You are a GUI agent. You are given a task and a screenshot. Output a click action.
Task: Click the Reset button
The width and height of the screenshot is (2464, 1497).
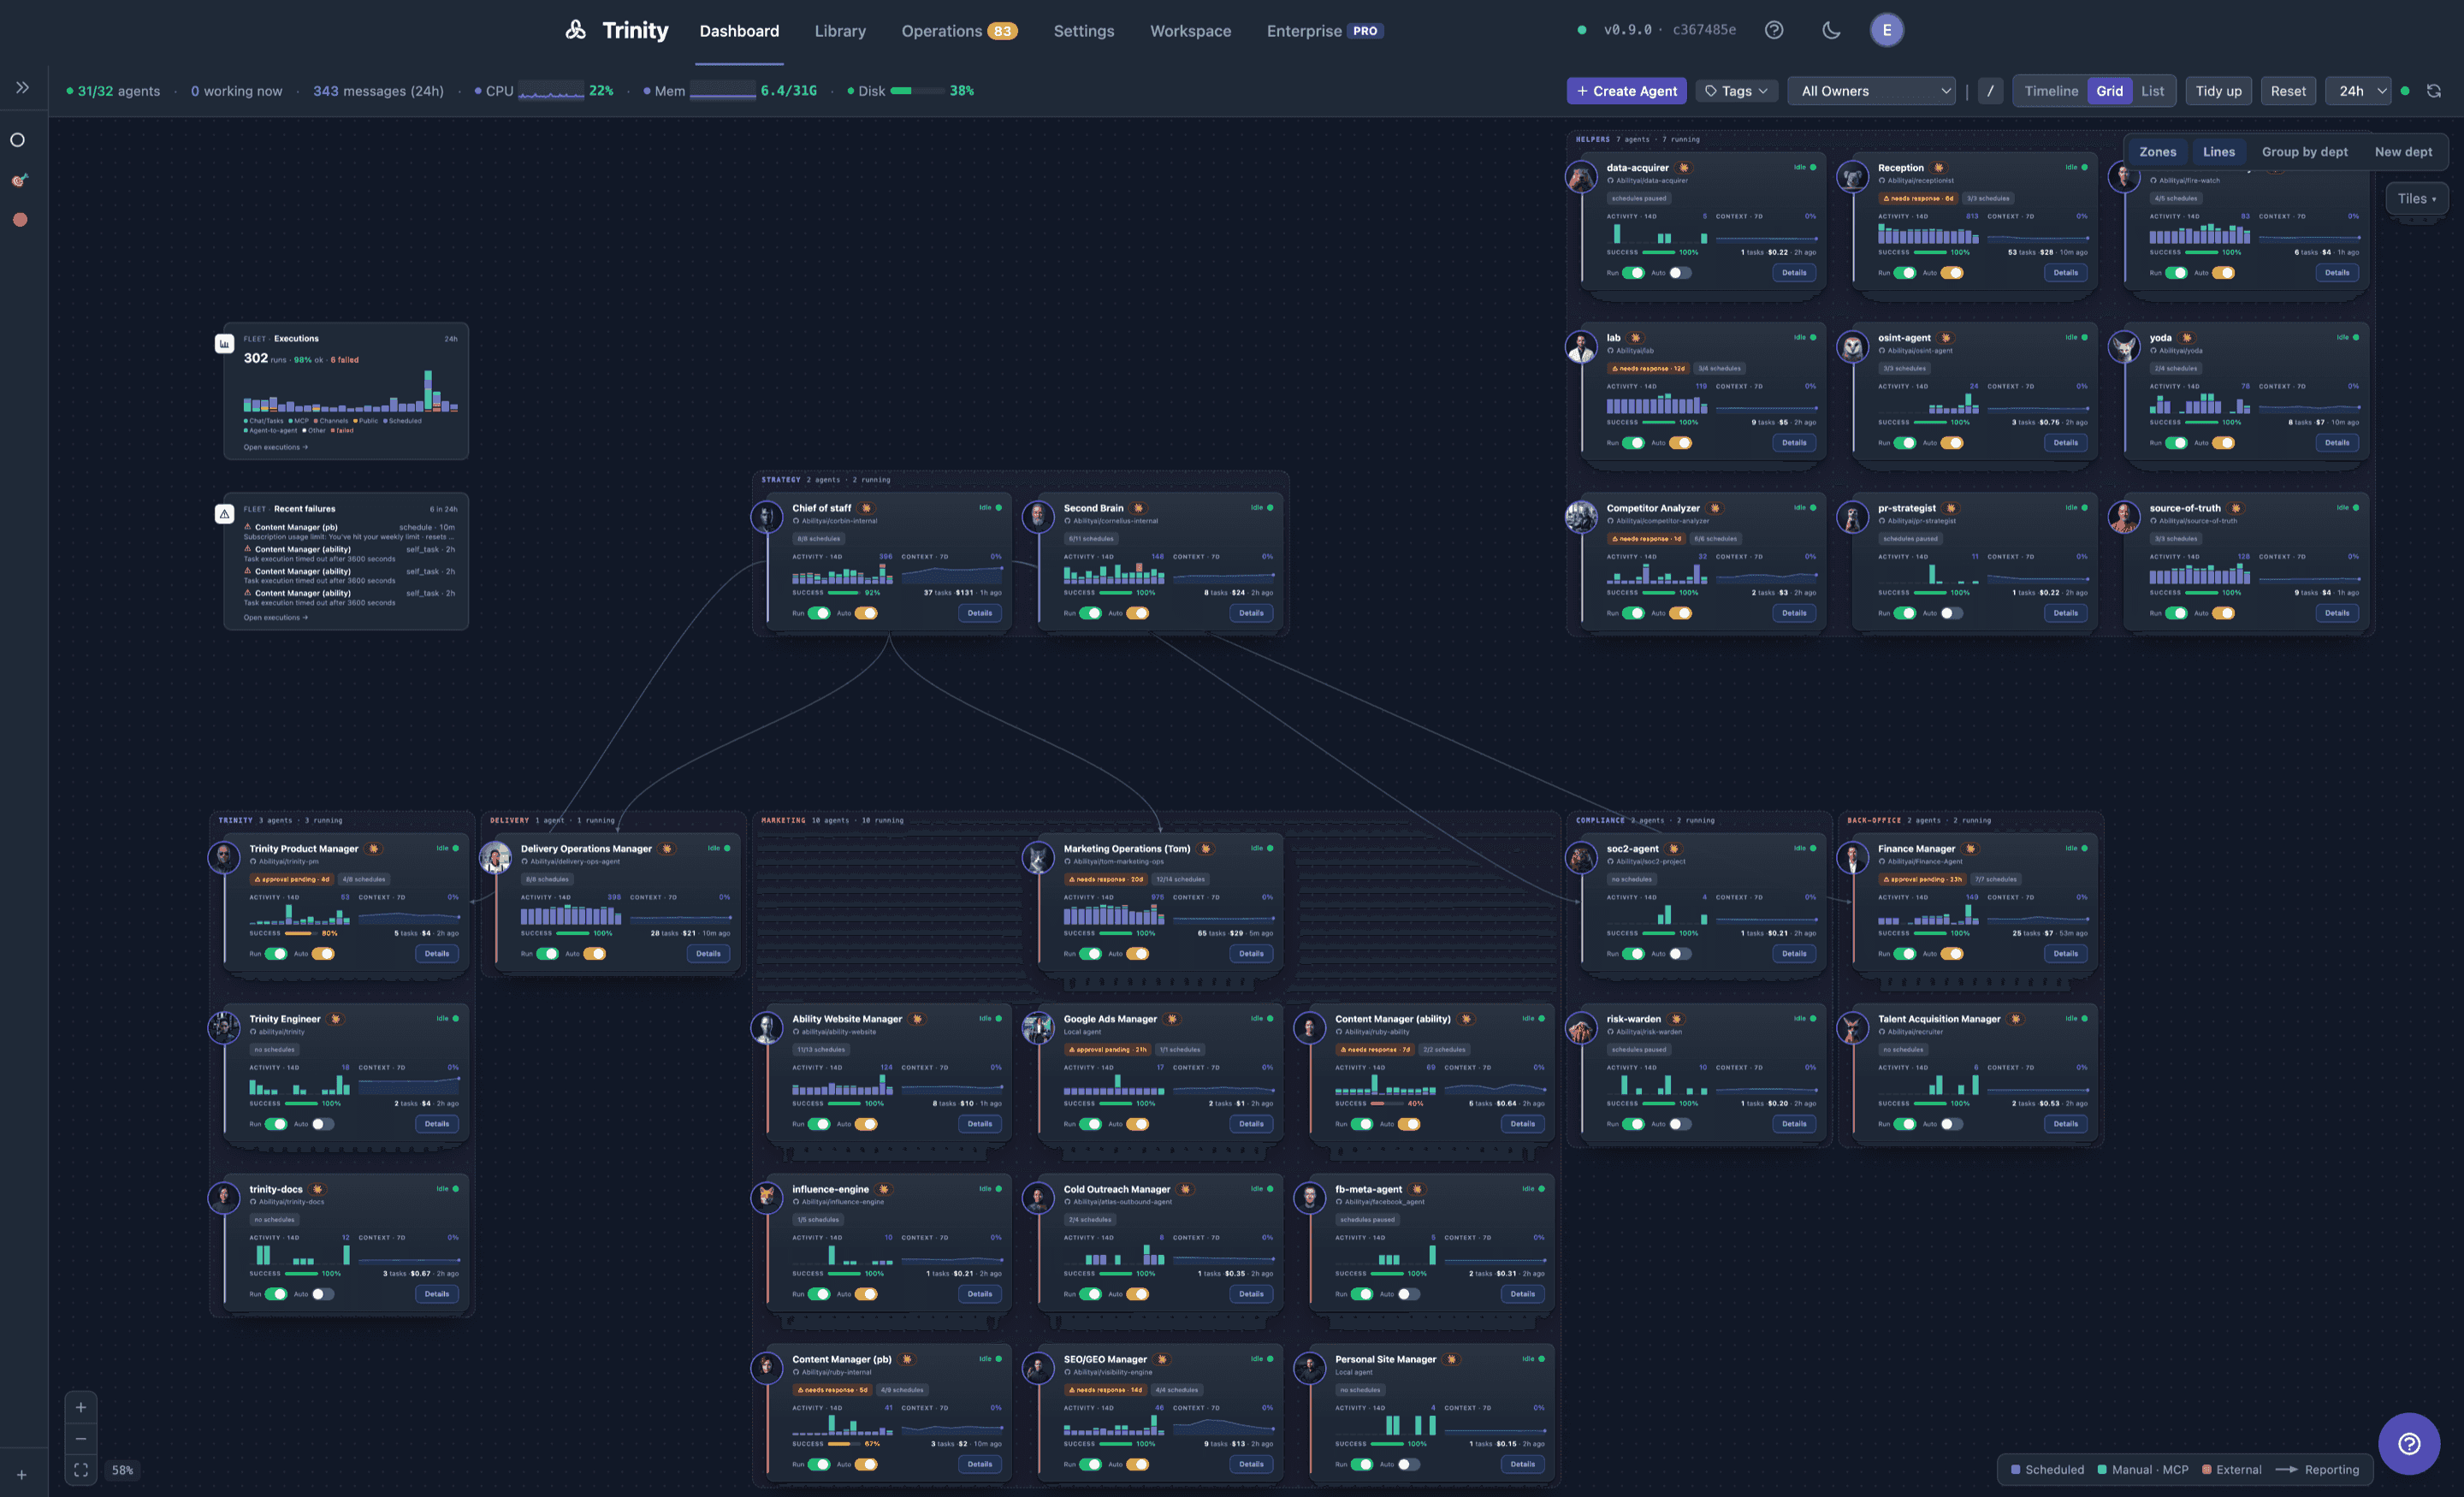2288,91
